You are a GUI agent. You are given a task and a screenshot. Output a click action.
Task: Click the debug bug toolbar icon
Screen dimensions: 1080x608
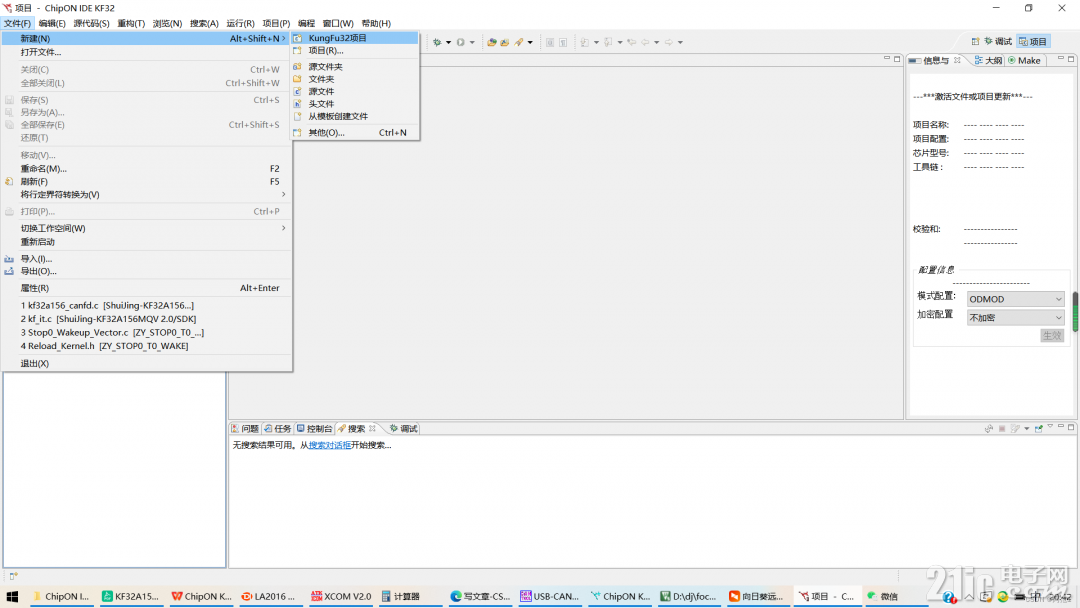click(x=437, y=42)
